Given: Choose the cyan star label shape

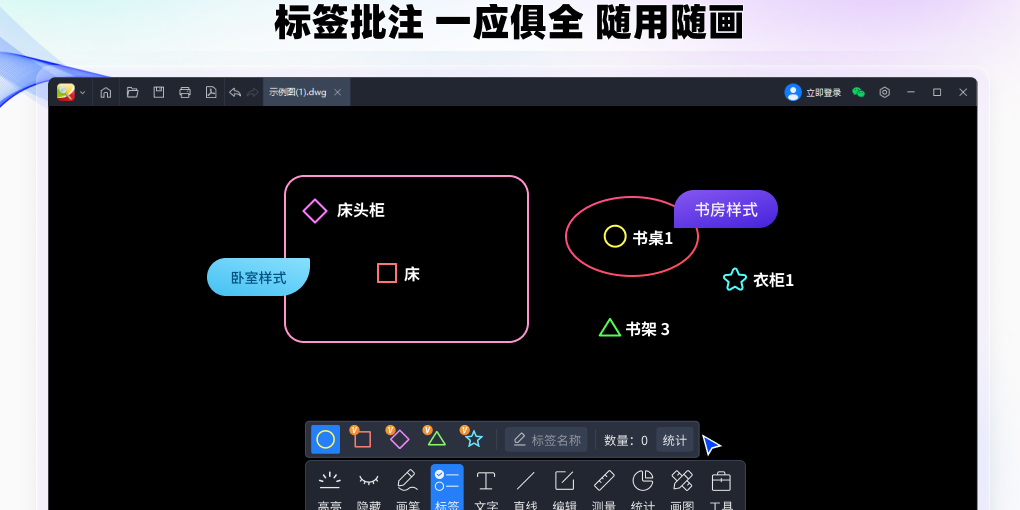Looking at the screenshot, I should coord(473,439).
